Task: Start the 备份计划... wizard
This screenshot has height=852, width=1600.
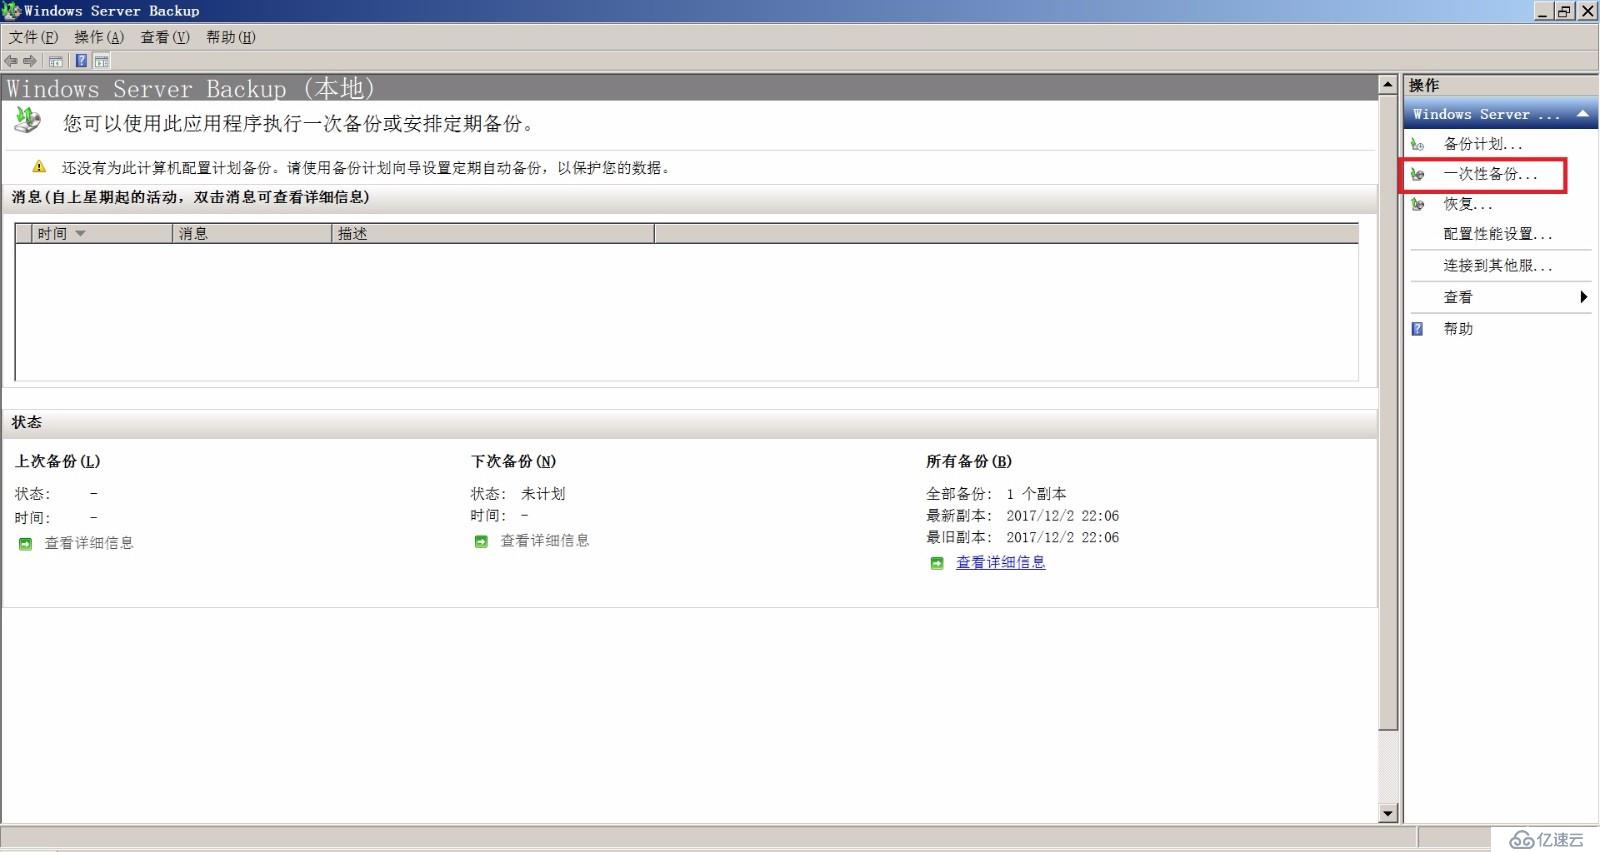Action: pyautogui.click(x=1483, y=144)
